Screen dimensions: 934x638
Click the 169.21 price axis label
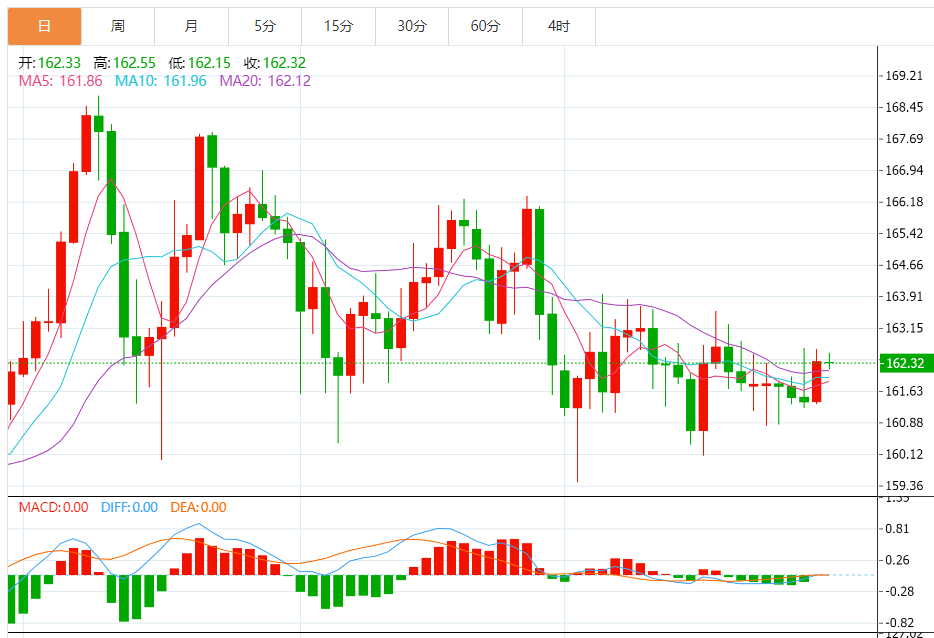904,76
